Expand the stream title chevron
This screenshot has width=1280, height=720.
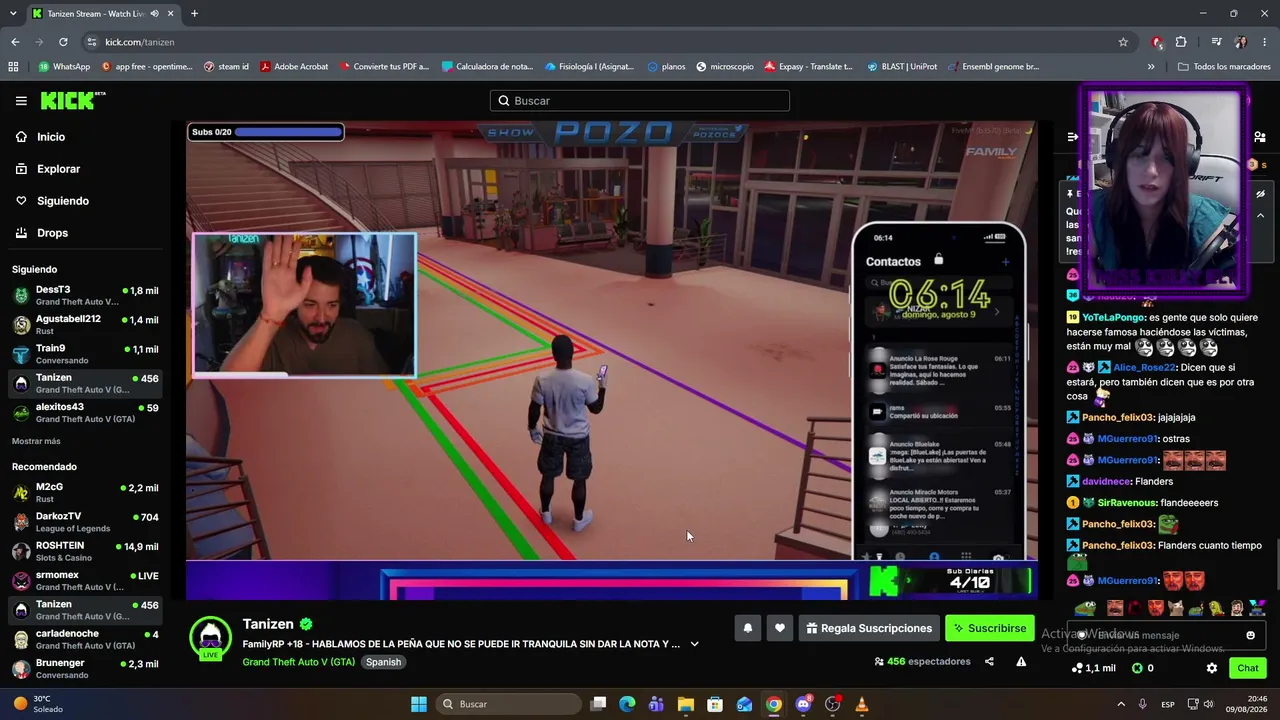click(694, 644)
